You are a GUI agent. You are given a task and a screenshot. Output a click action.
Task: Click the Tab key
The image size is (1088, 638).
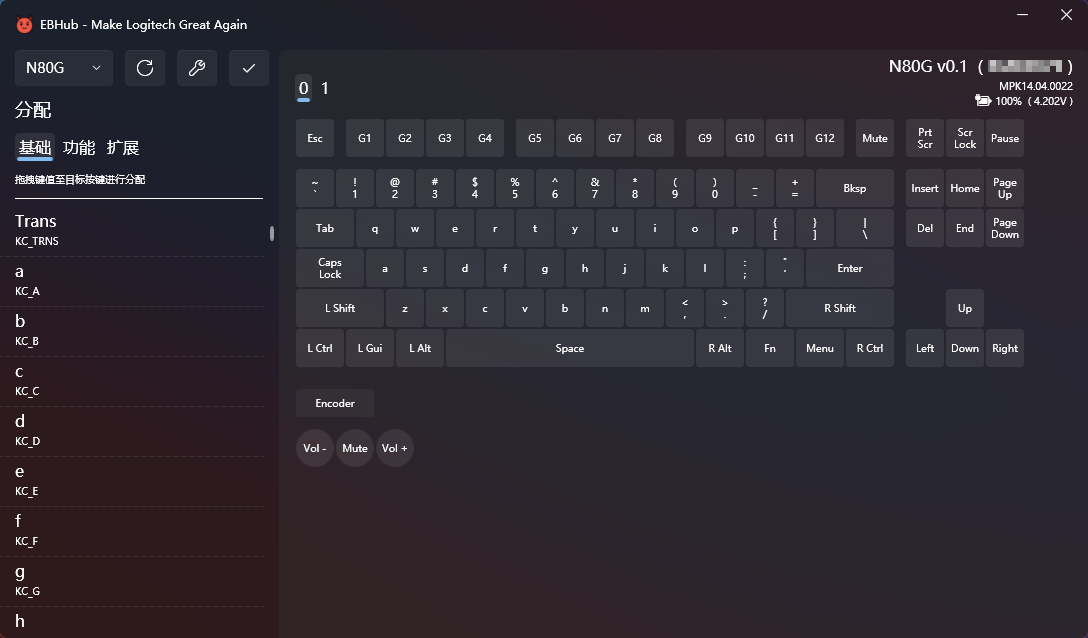(x=325, y=228)
